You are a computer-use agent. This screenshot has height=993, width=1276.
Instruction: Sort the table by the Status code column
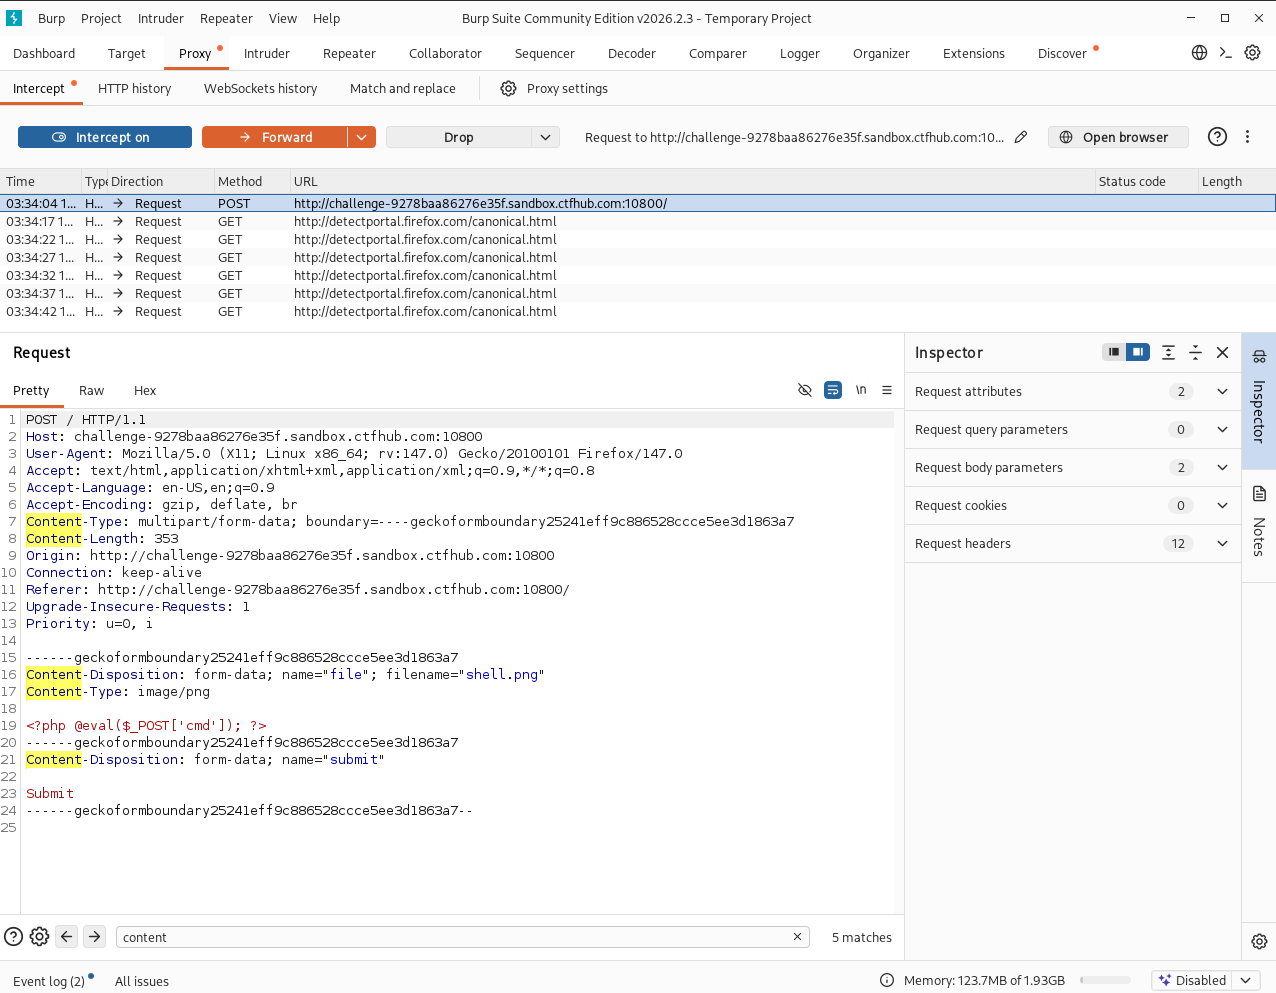click(1144, 181)
